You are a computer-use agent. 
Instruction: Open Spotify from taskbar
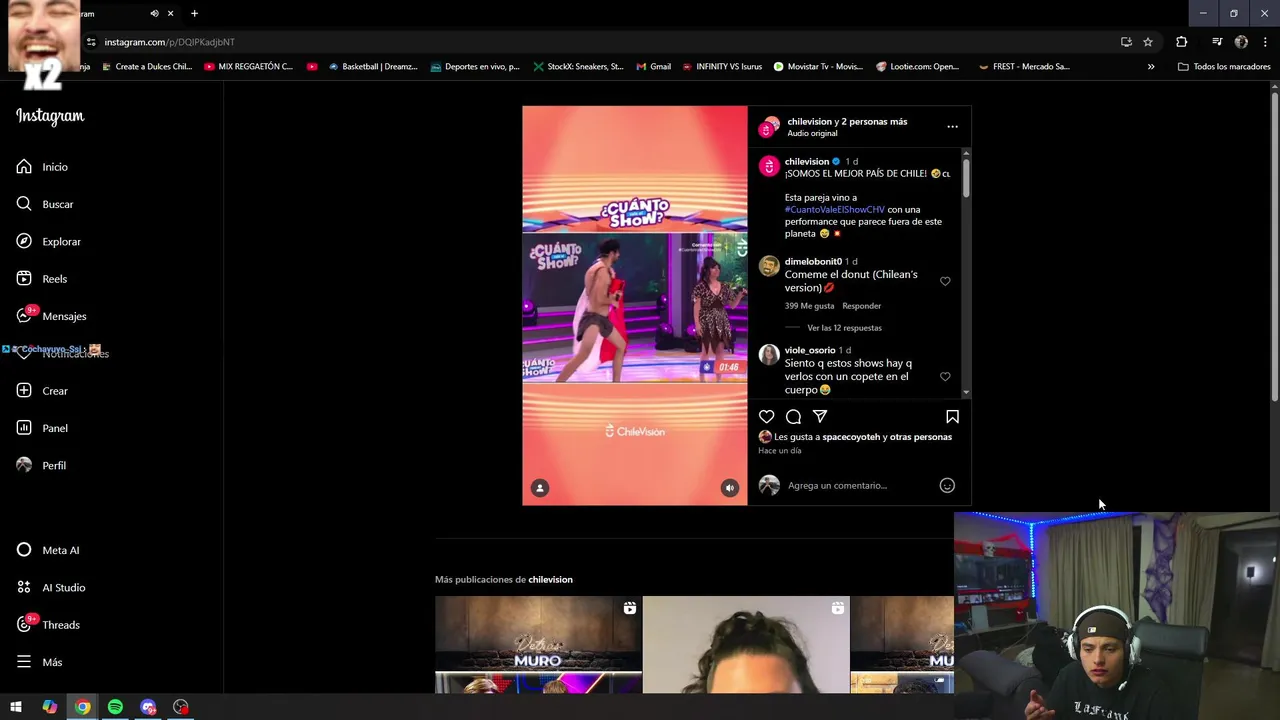[115, 707]
